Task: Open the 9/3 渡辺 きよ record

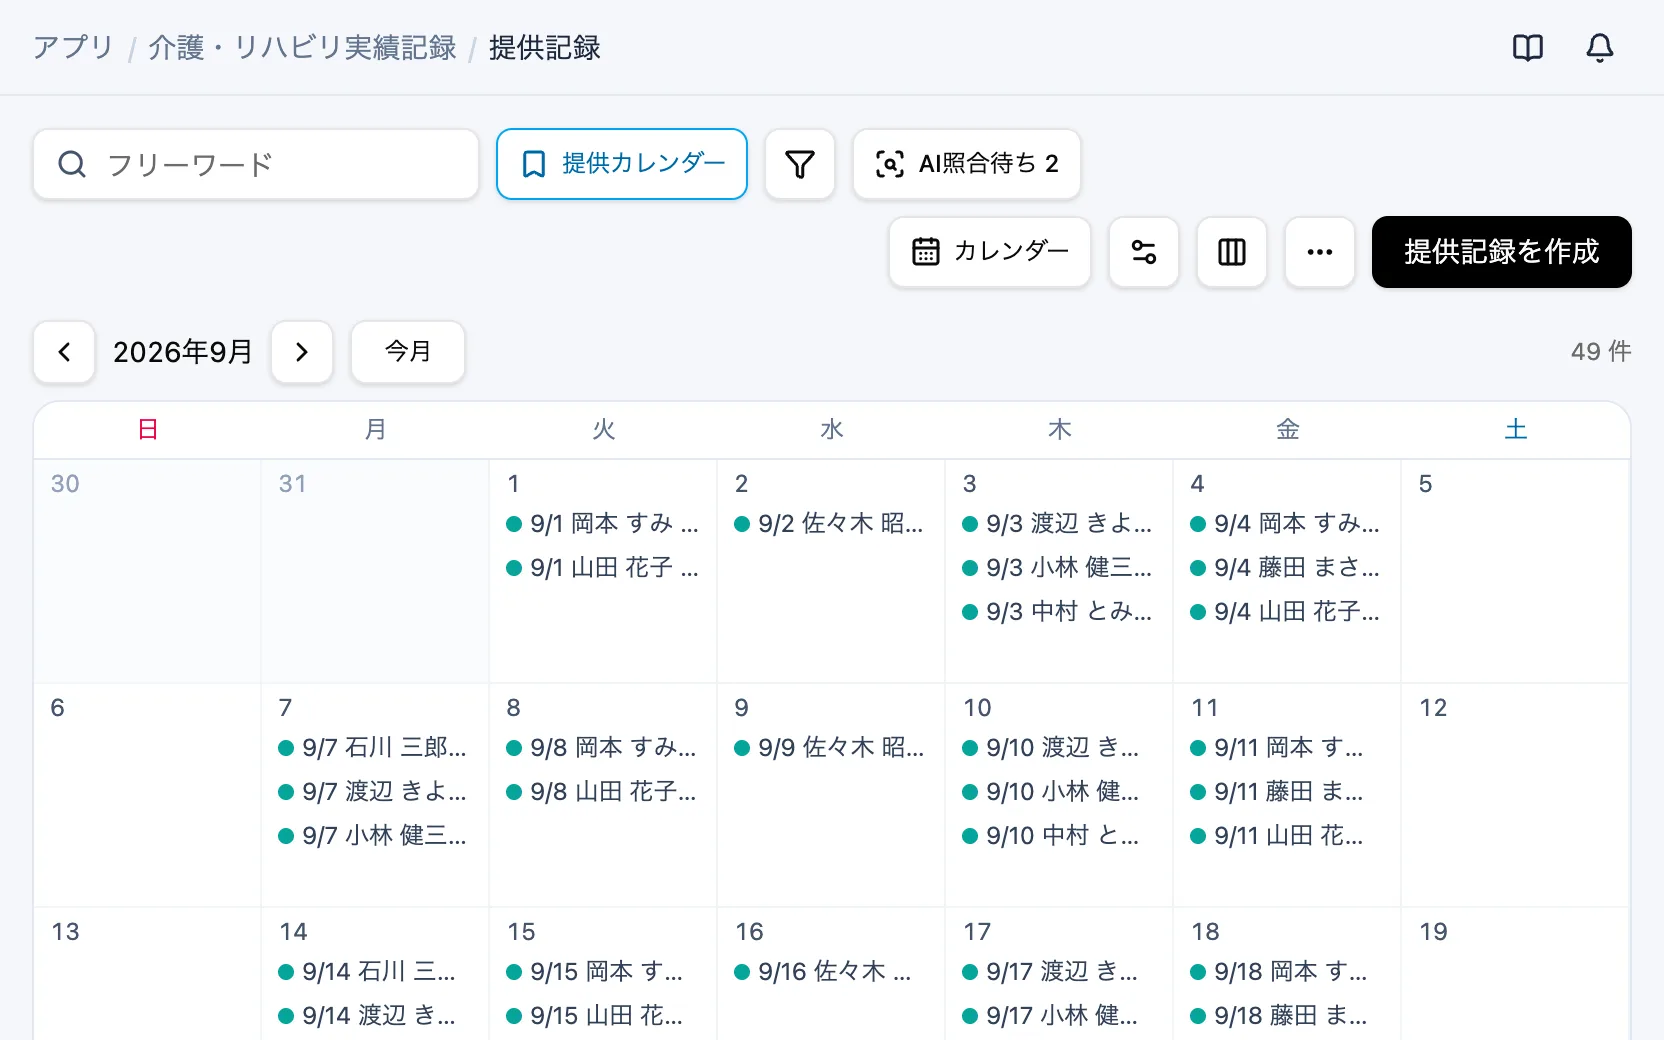Action: [x=1058, y=524]
